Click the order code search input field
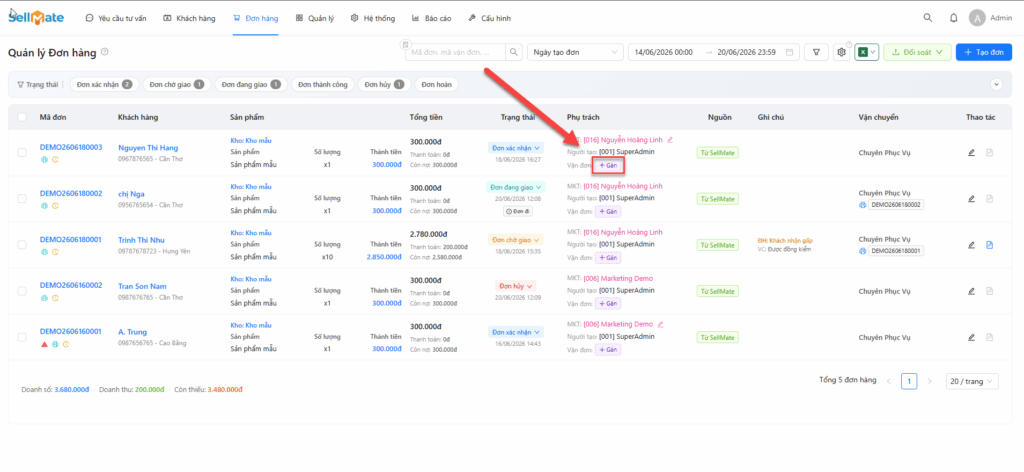 [455, 52]
